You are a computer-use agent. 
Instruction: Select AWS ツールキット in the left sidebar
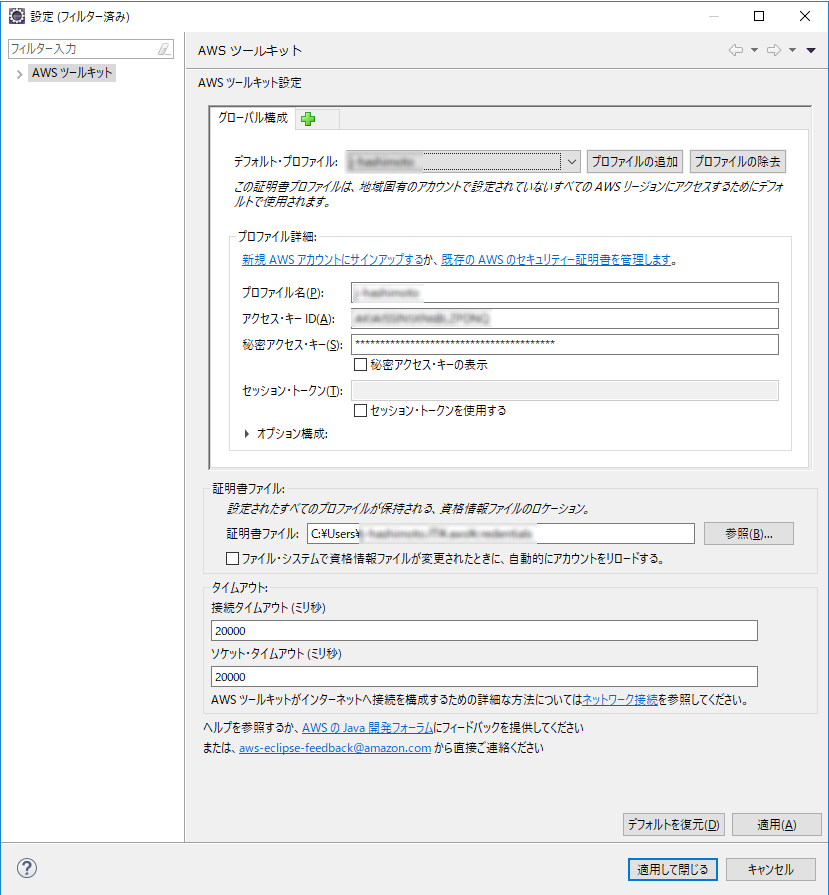(70, 72)
